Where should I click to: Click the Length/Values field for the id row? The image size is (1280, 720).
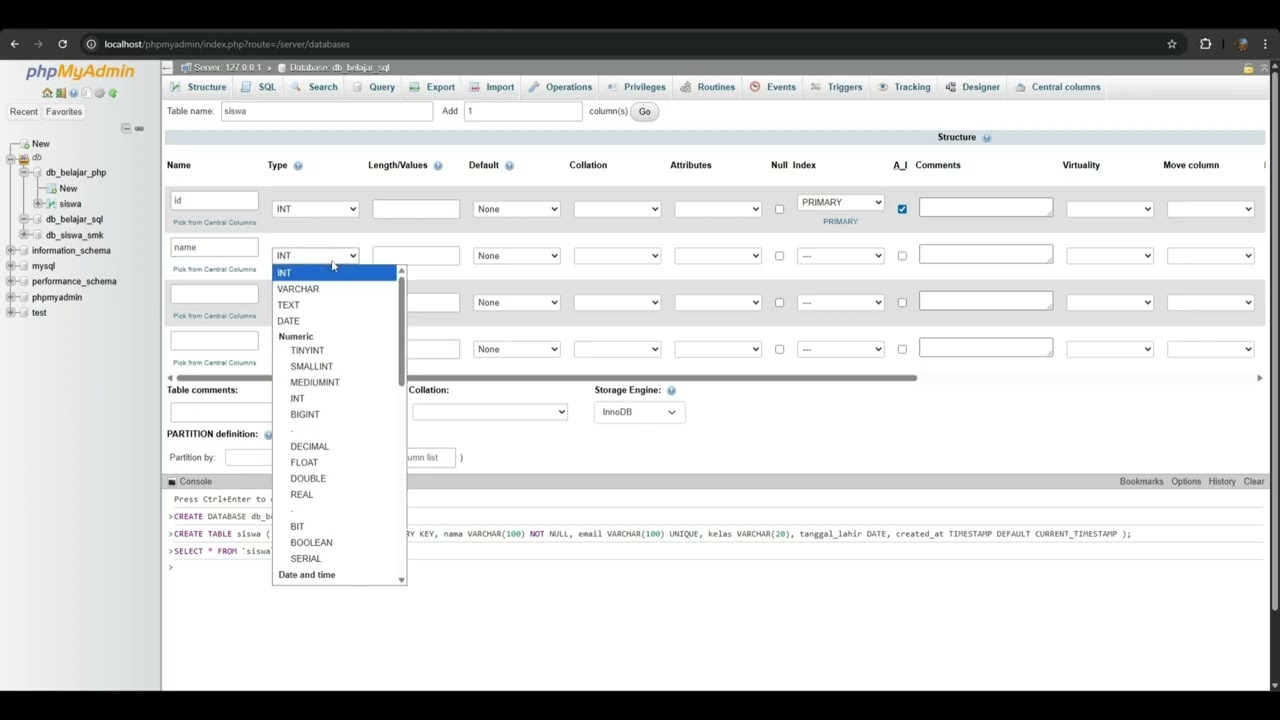[416, 209]
